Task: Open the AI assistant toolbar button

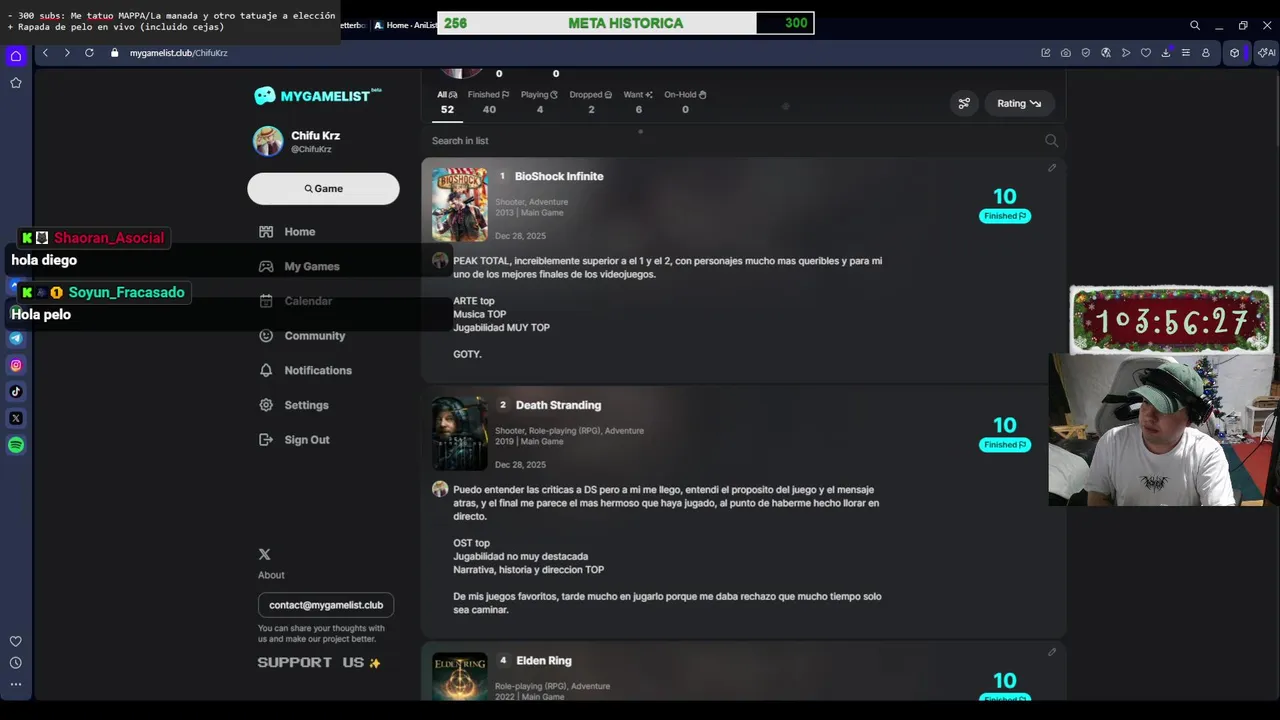Action: (x=1266, y=53)
